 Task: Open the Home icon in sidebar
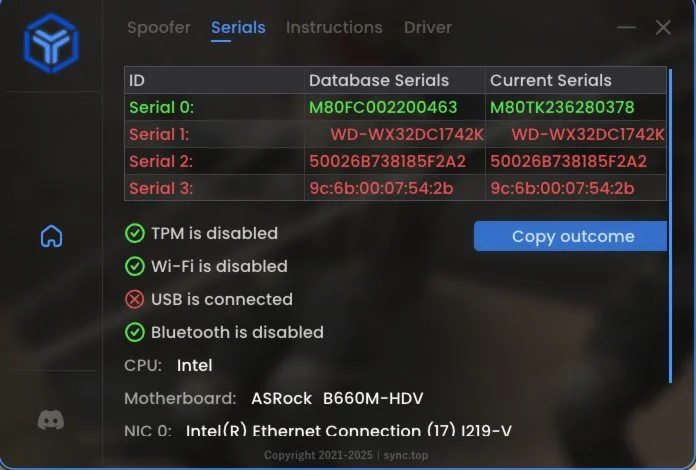tap(51, 236)
